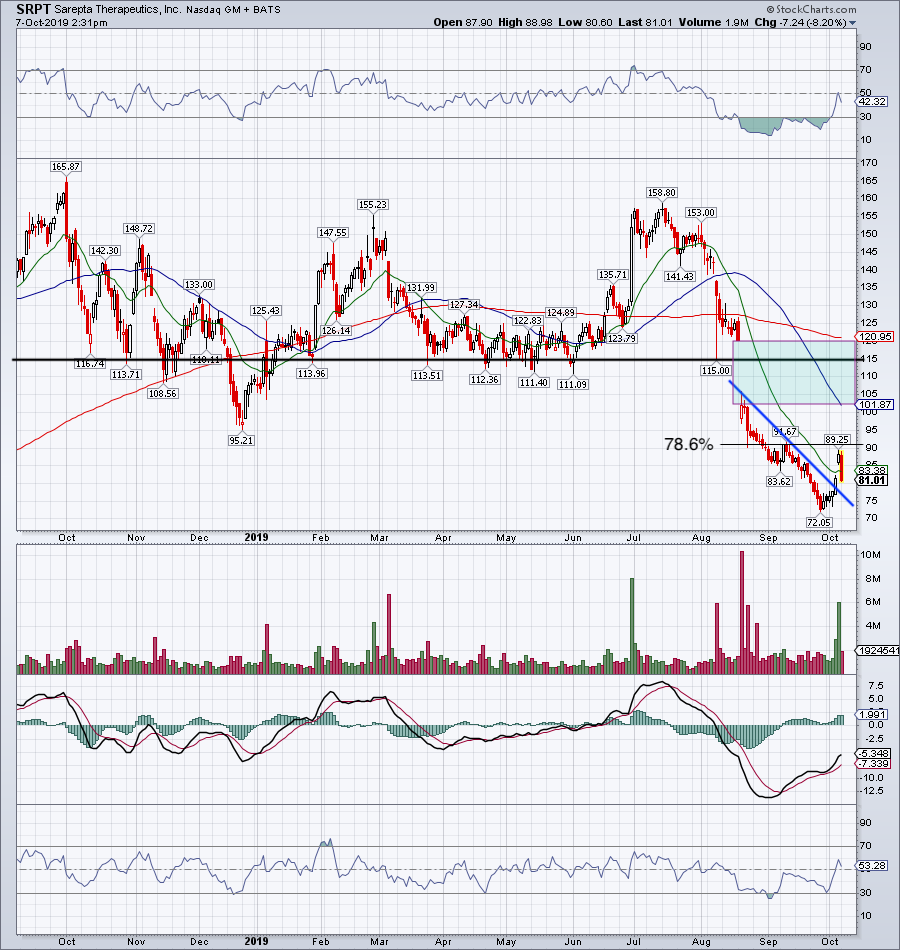Click the 122.83 price label
The height and width of the screenshot is (950, 900).
pos(527,321)
